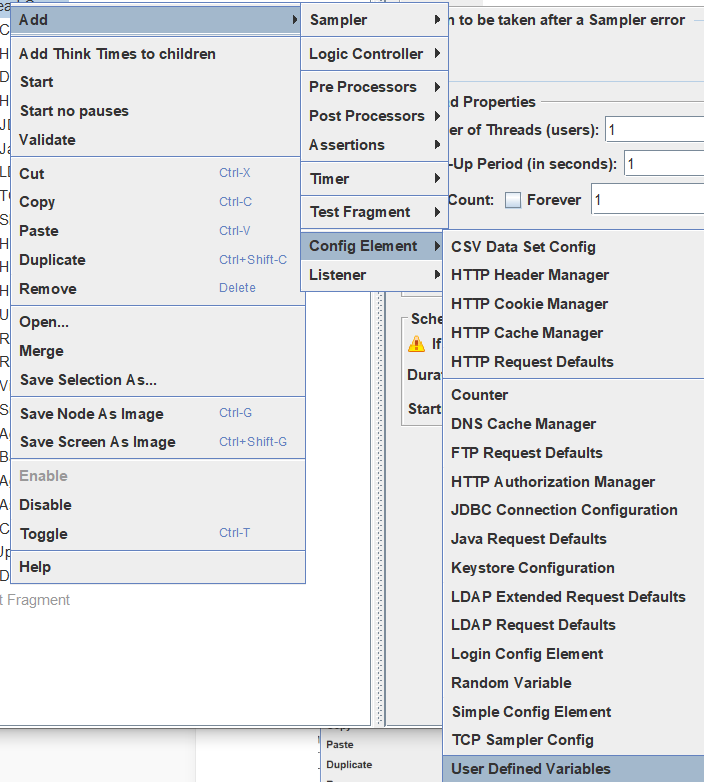Expand the Sampler submenu
The image size is (704, 782).
374,20
